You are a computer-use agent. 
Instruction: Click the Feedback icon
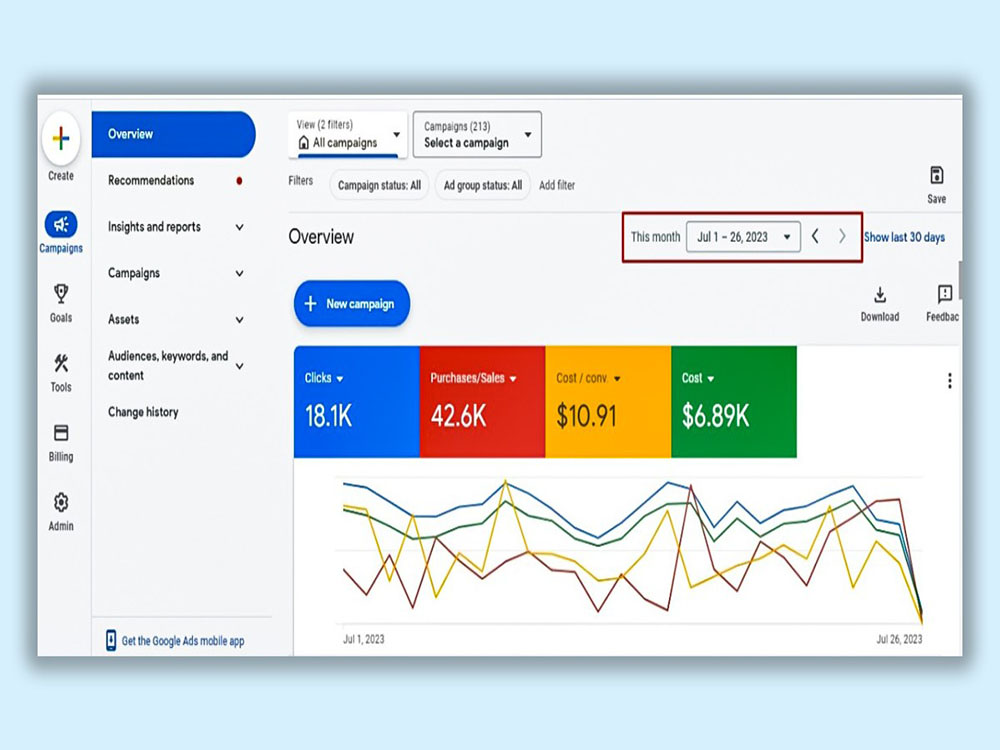[945, 294]
